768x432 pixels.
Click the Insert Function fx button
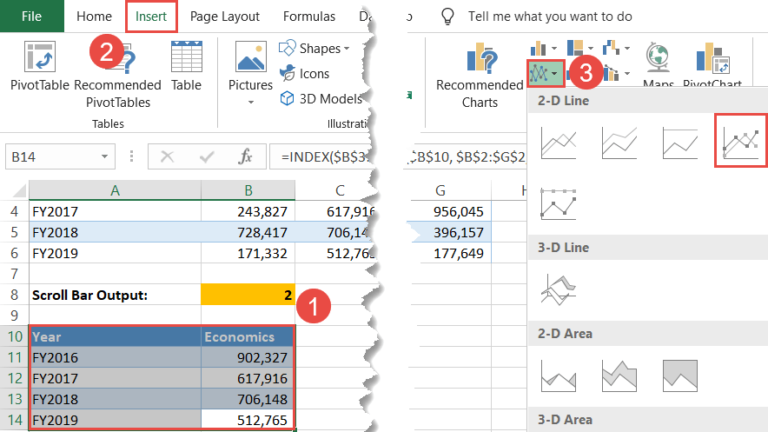245,157
